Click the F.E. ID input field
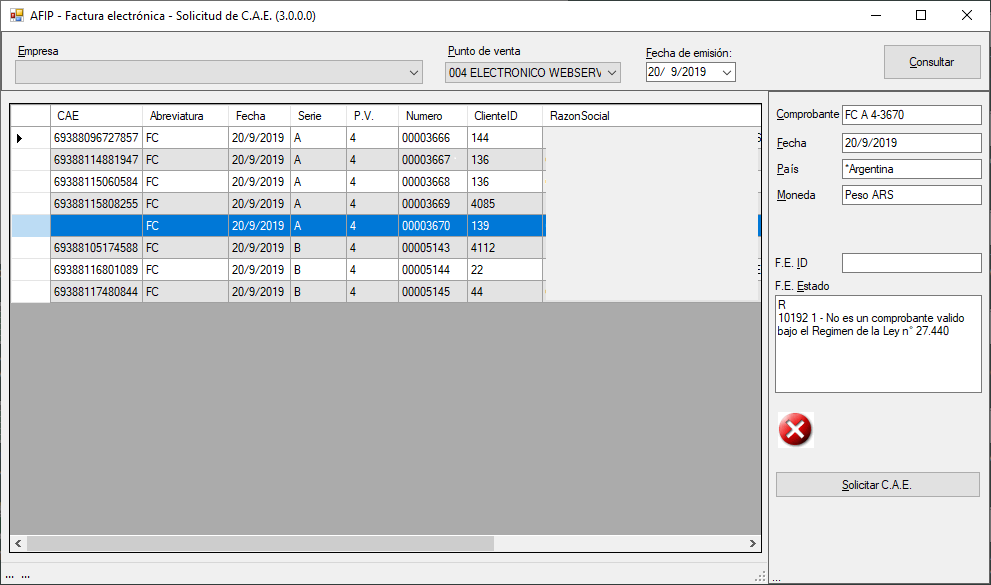This screenshot has height=585, width=991. pyautogui.click(x=911, y=263)
